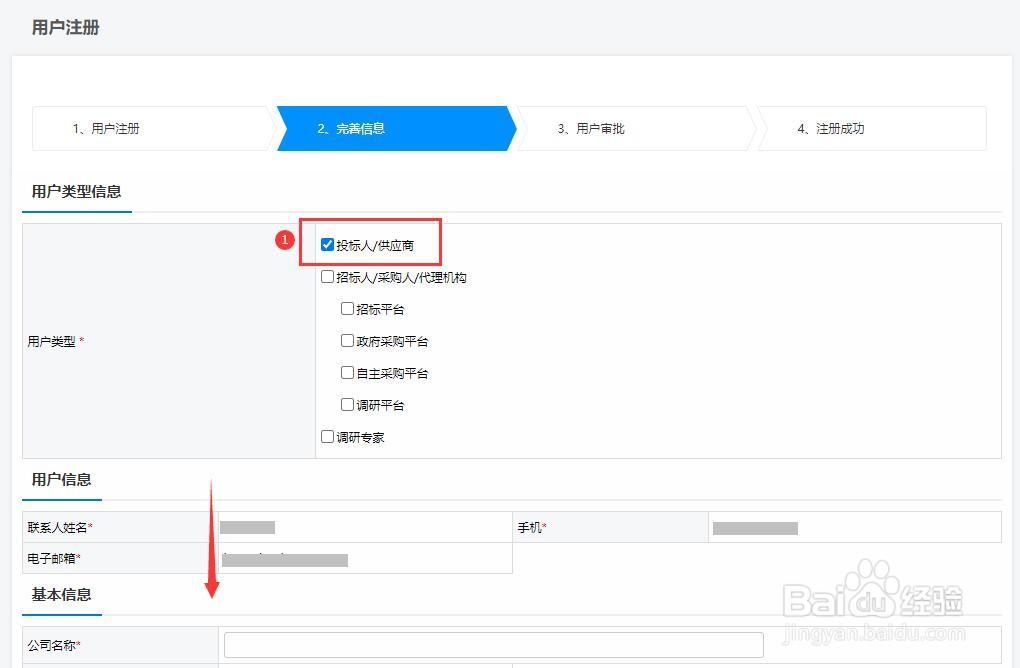The width and height of the screenshot is (1020, 668).
Task: Click the 联系人姓名* label
Action: pyautogui.click(x=60, y=527)
